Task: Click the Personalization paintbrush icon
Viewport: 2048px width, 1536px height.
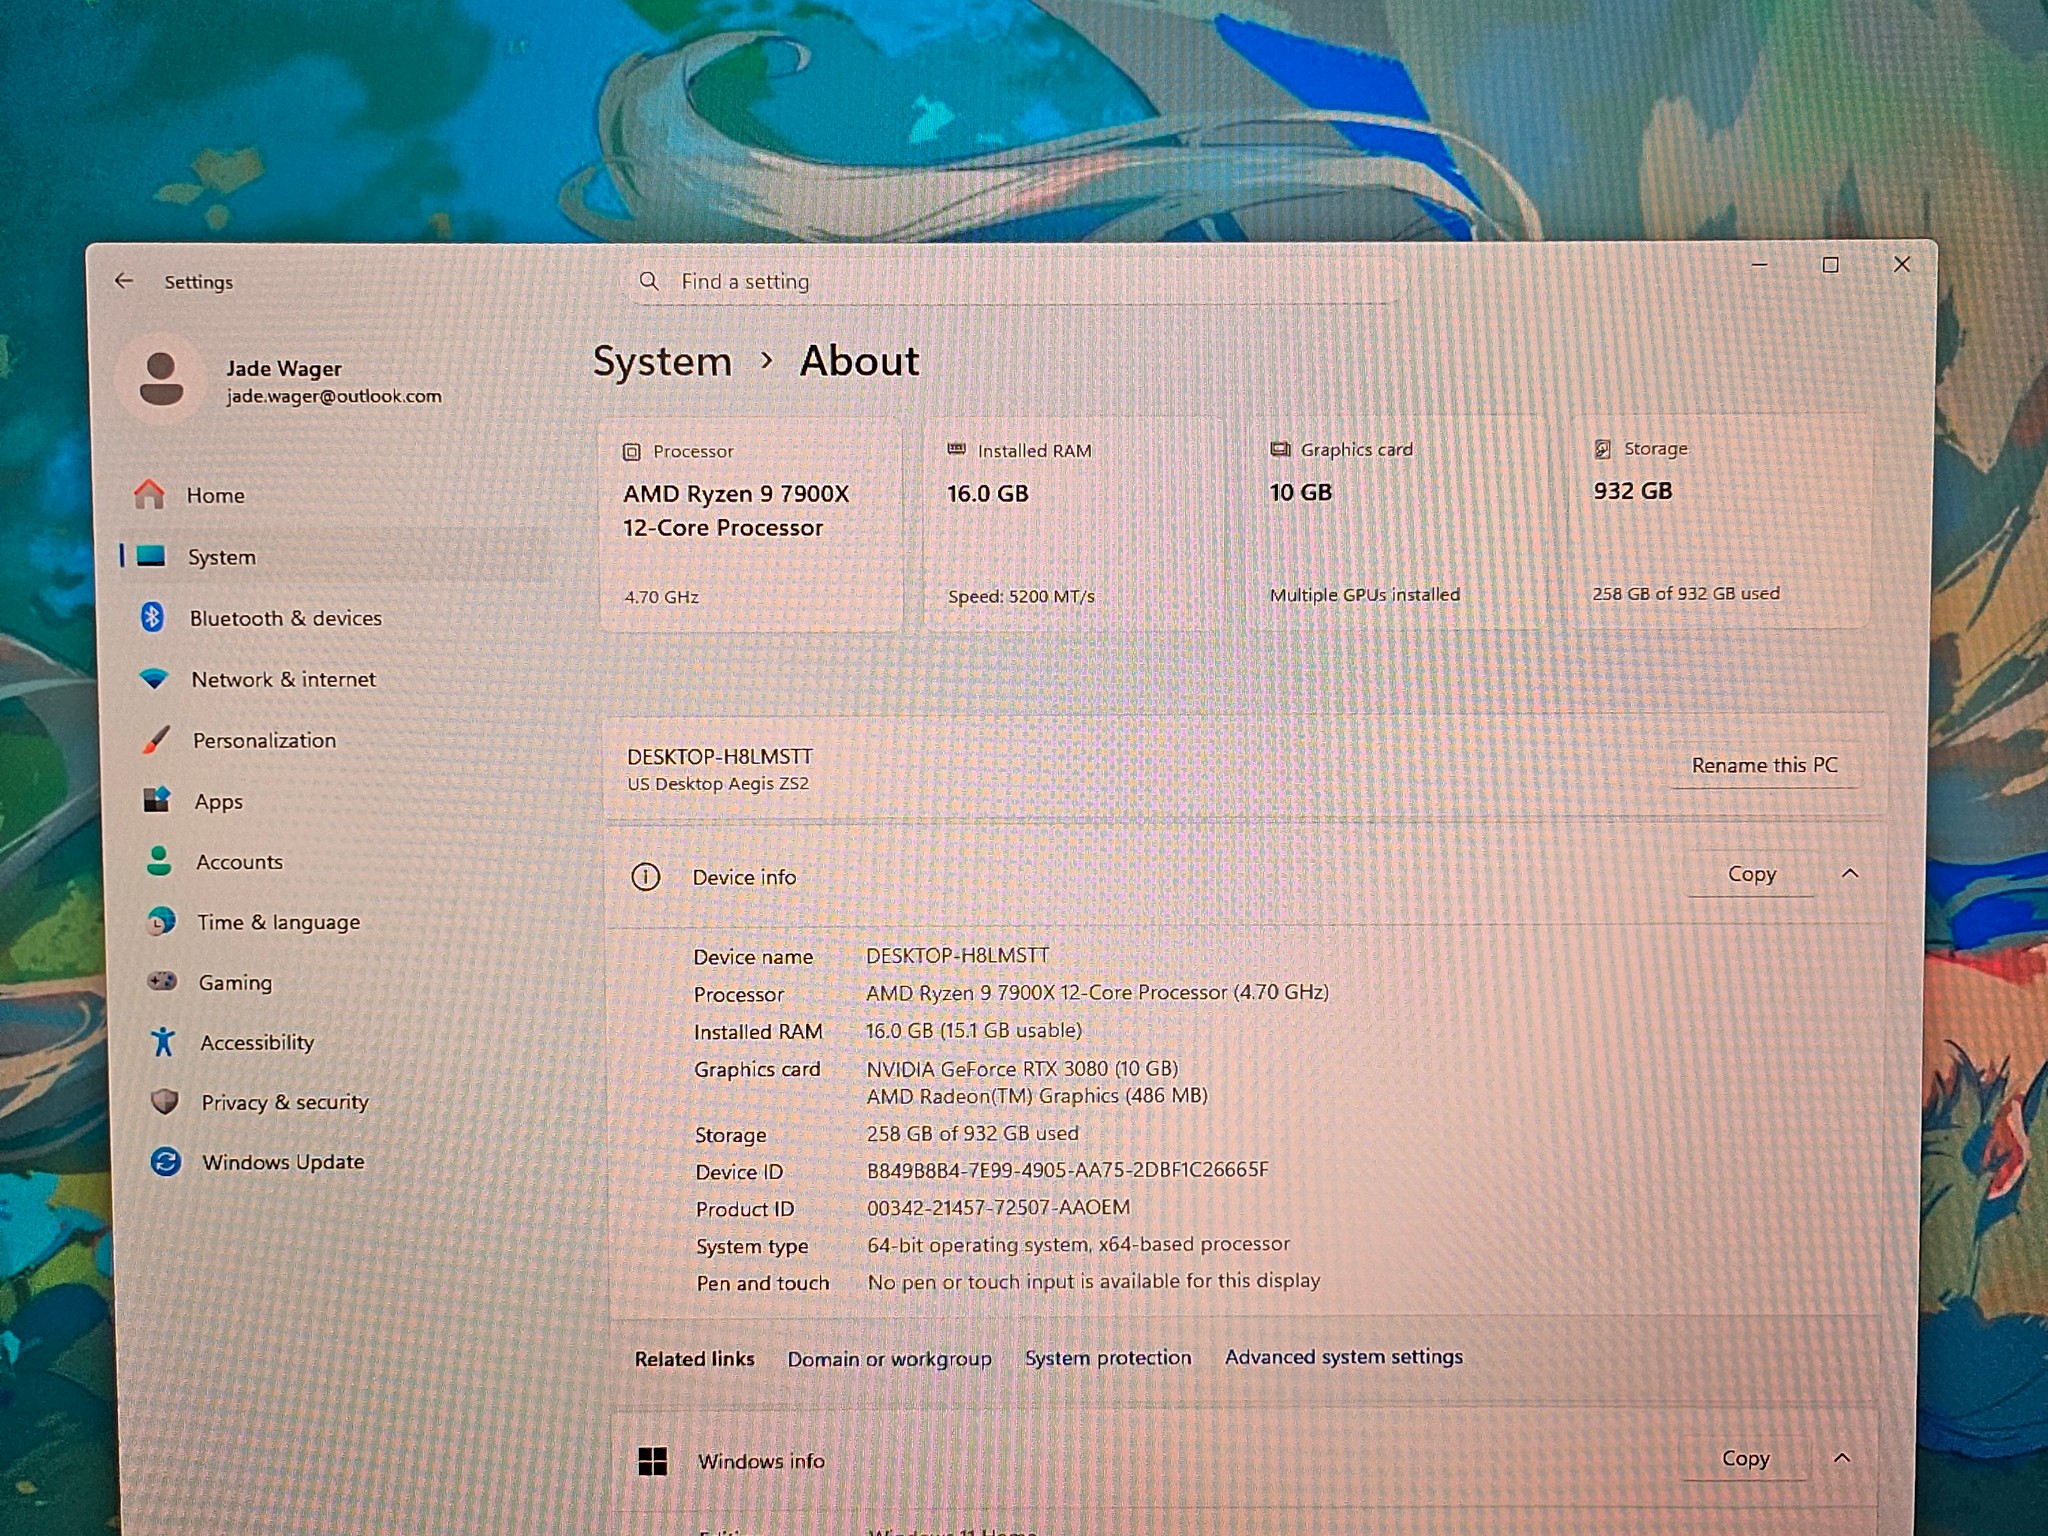Action: click(x=156, y=740)
